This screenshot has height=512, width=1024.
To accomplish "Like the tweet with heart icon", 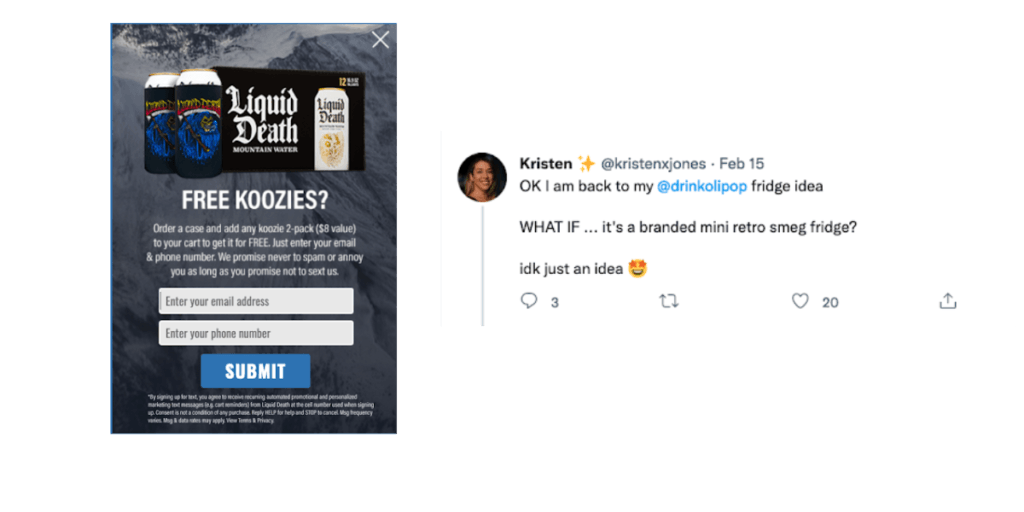I will pos(800,301).
